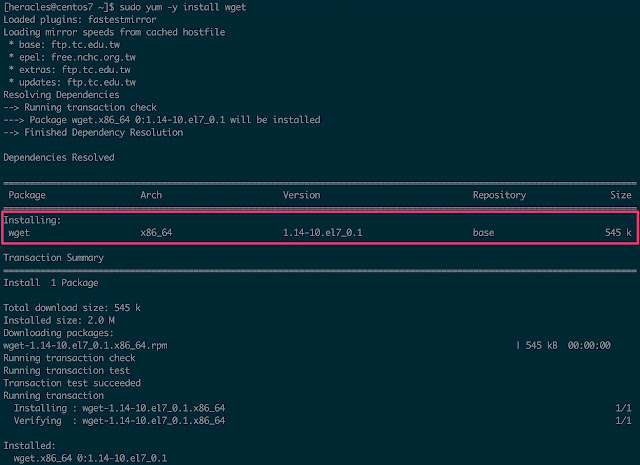Image resolution: width=640 pixels, height=465 pixels.
Task: Click the 'Verifying : wget-1.14-10' line
Action: coord(120,421)
